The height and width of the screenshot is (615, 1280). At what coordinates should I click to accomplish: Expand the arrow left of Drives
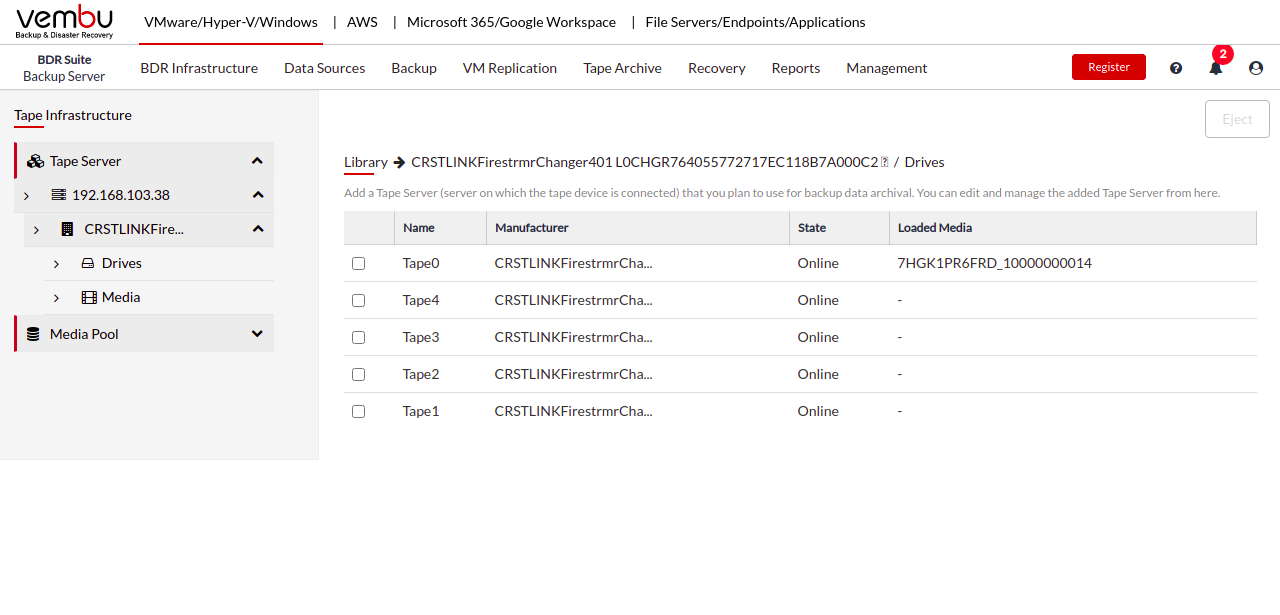click(56, 264)
